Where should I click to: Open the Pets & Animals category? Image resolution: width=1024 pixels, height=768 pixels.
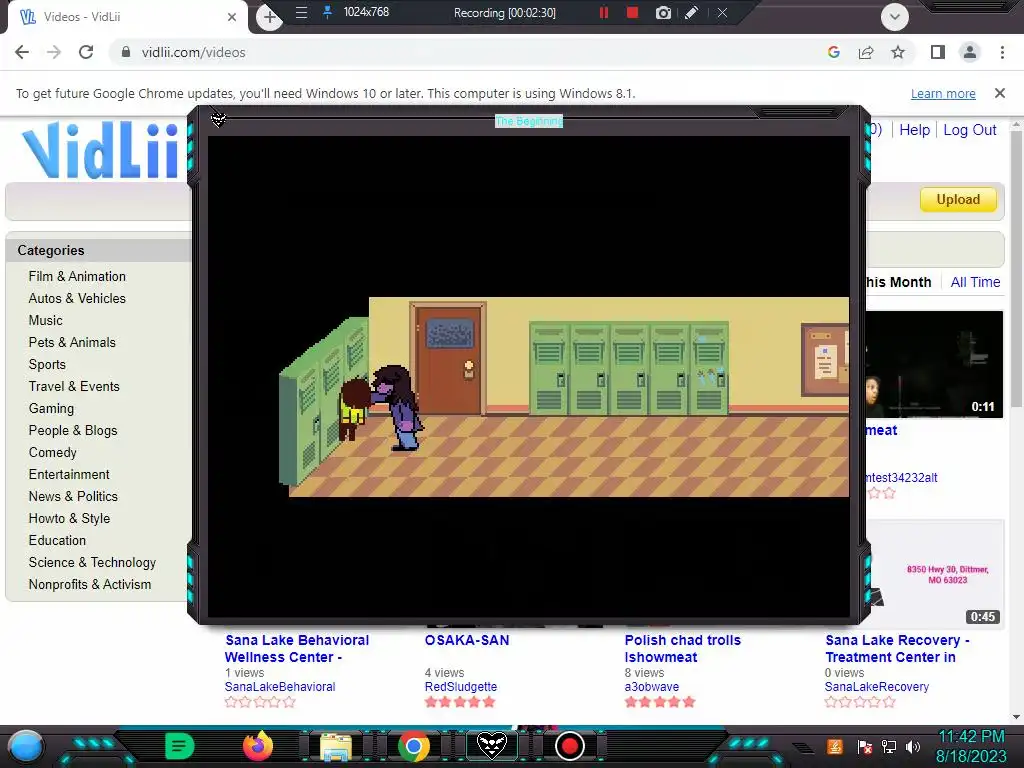(72, 342)
